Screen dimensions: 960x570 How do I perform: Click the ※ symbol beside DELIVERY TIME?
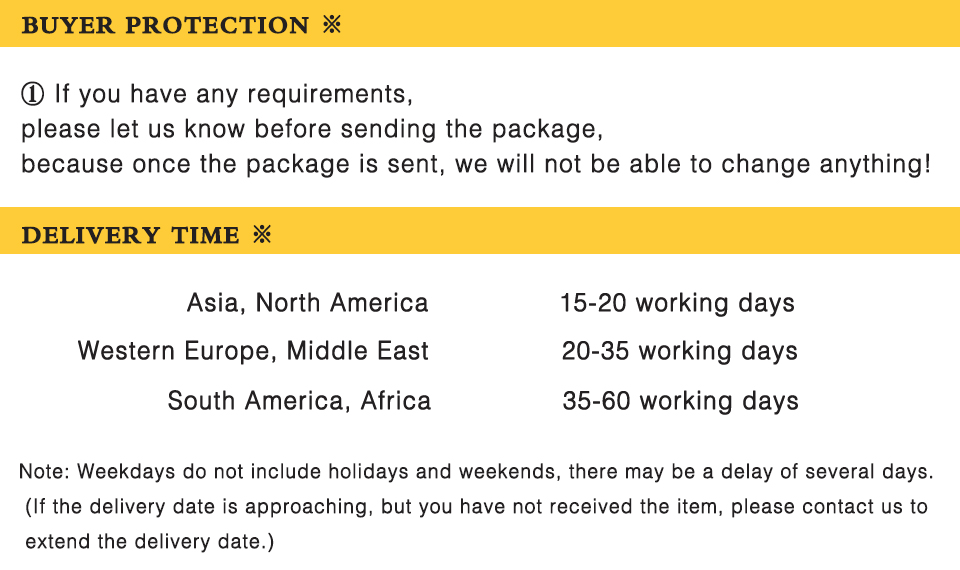pyautogui.click(x=262, y=235)
